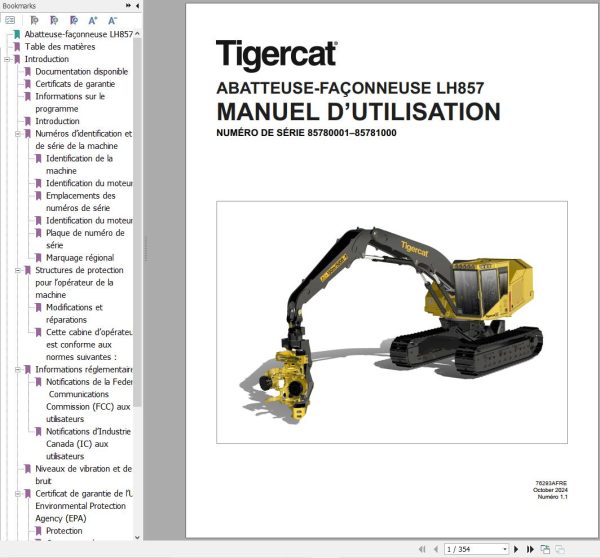Jump to the last page button
Viewport: 600px width, 558px height.
[x=530, y=549]
